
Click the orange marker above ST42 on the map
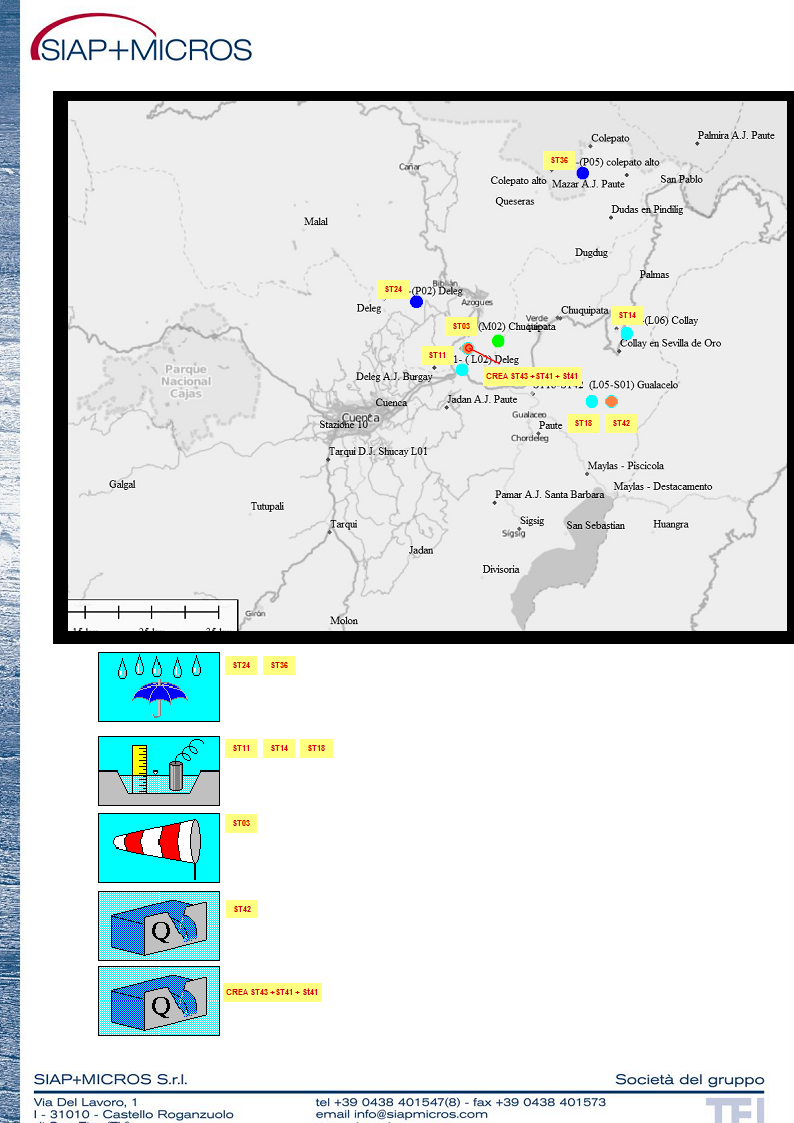[611, 401]
